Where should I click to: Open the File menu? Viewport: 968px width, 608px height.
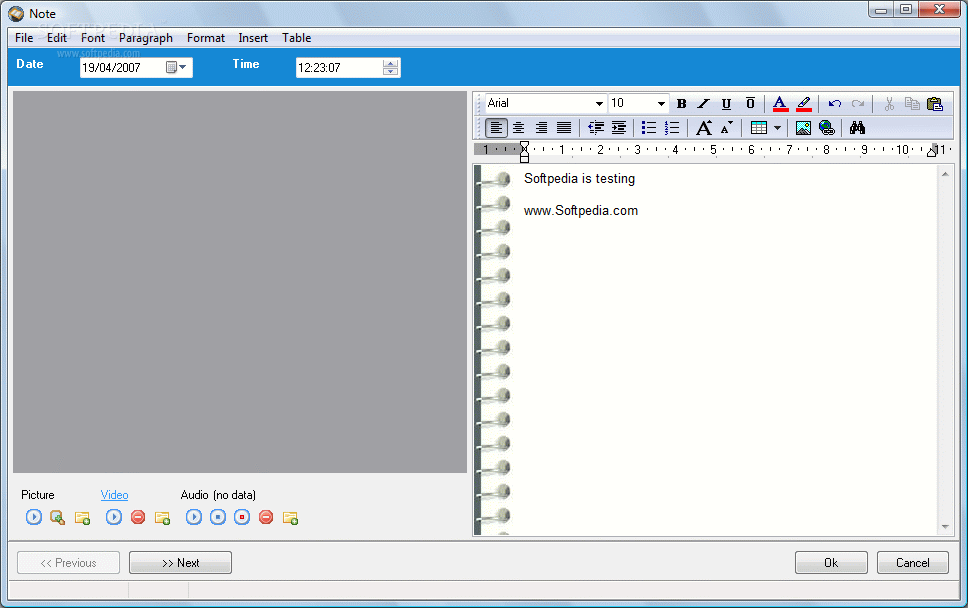(x=24, y=38)
